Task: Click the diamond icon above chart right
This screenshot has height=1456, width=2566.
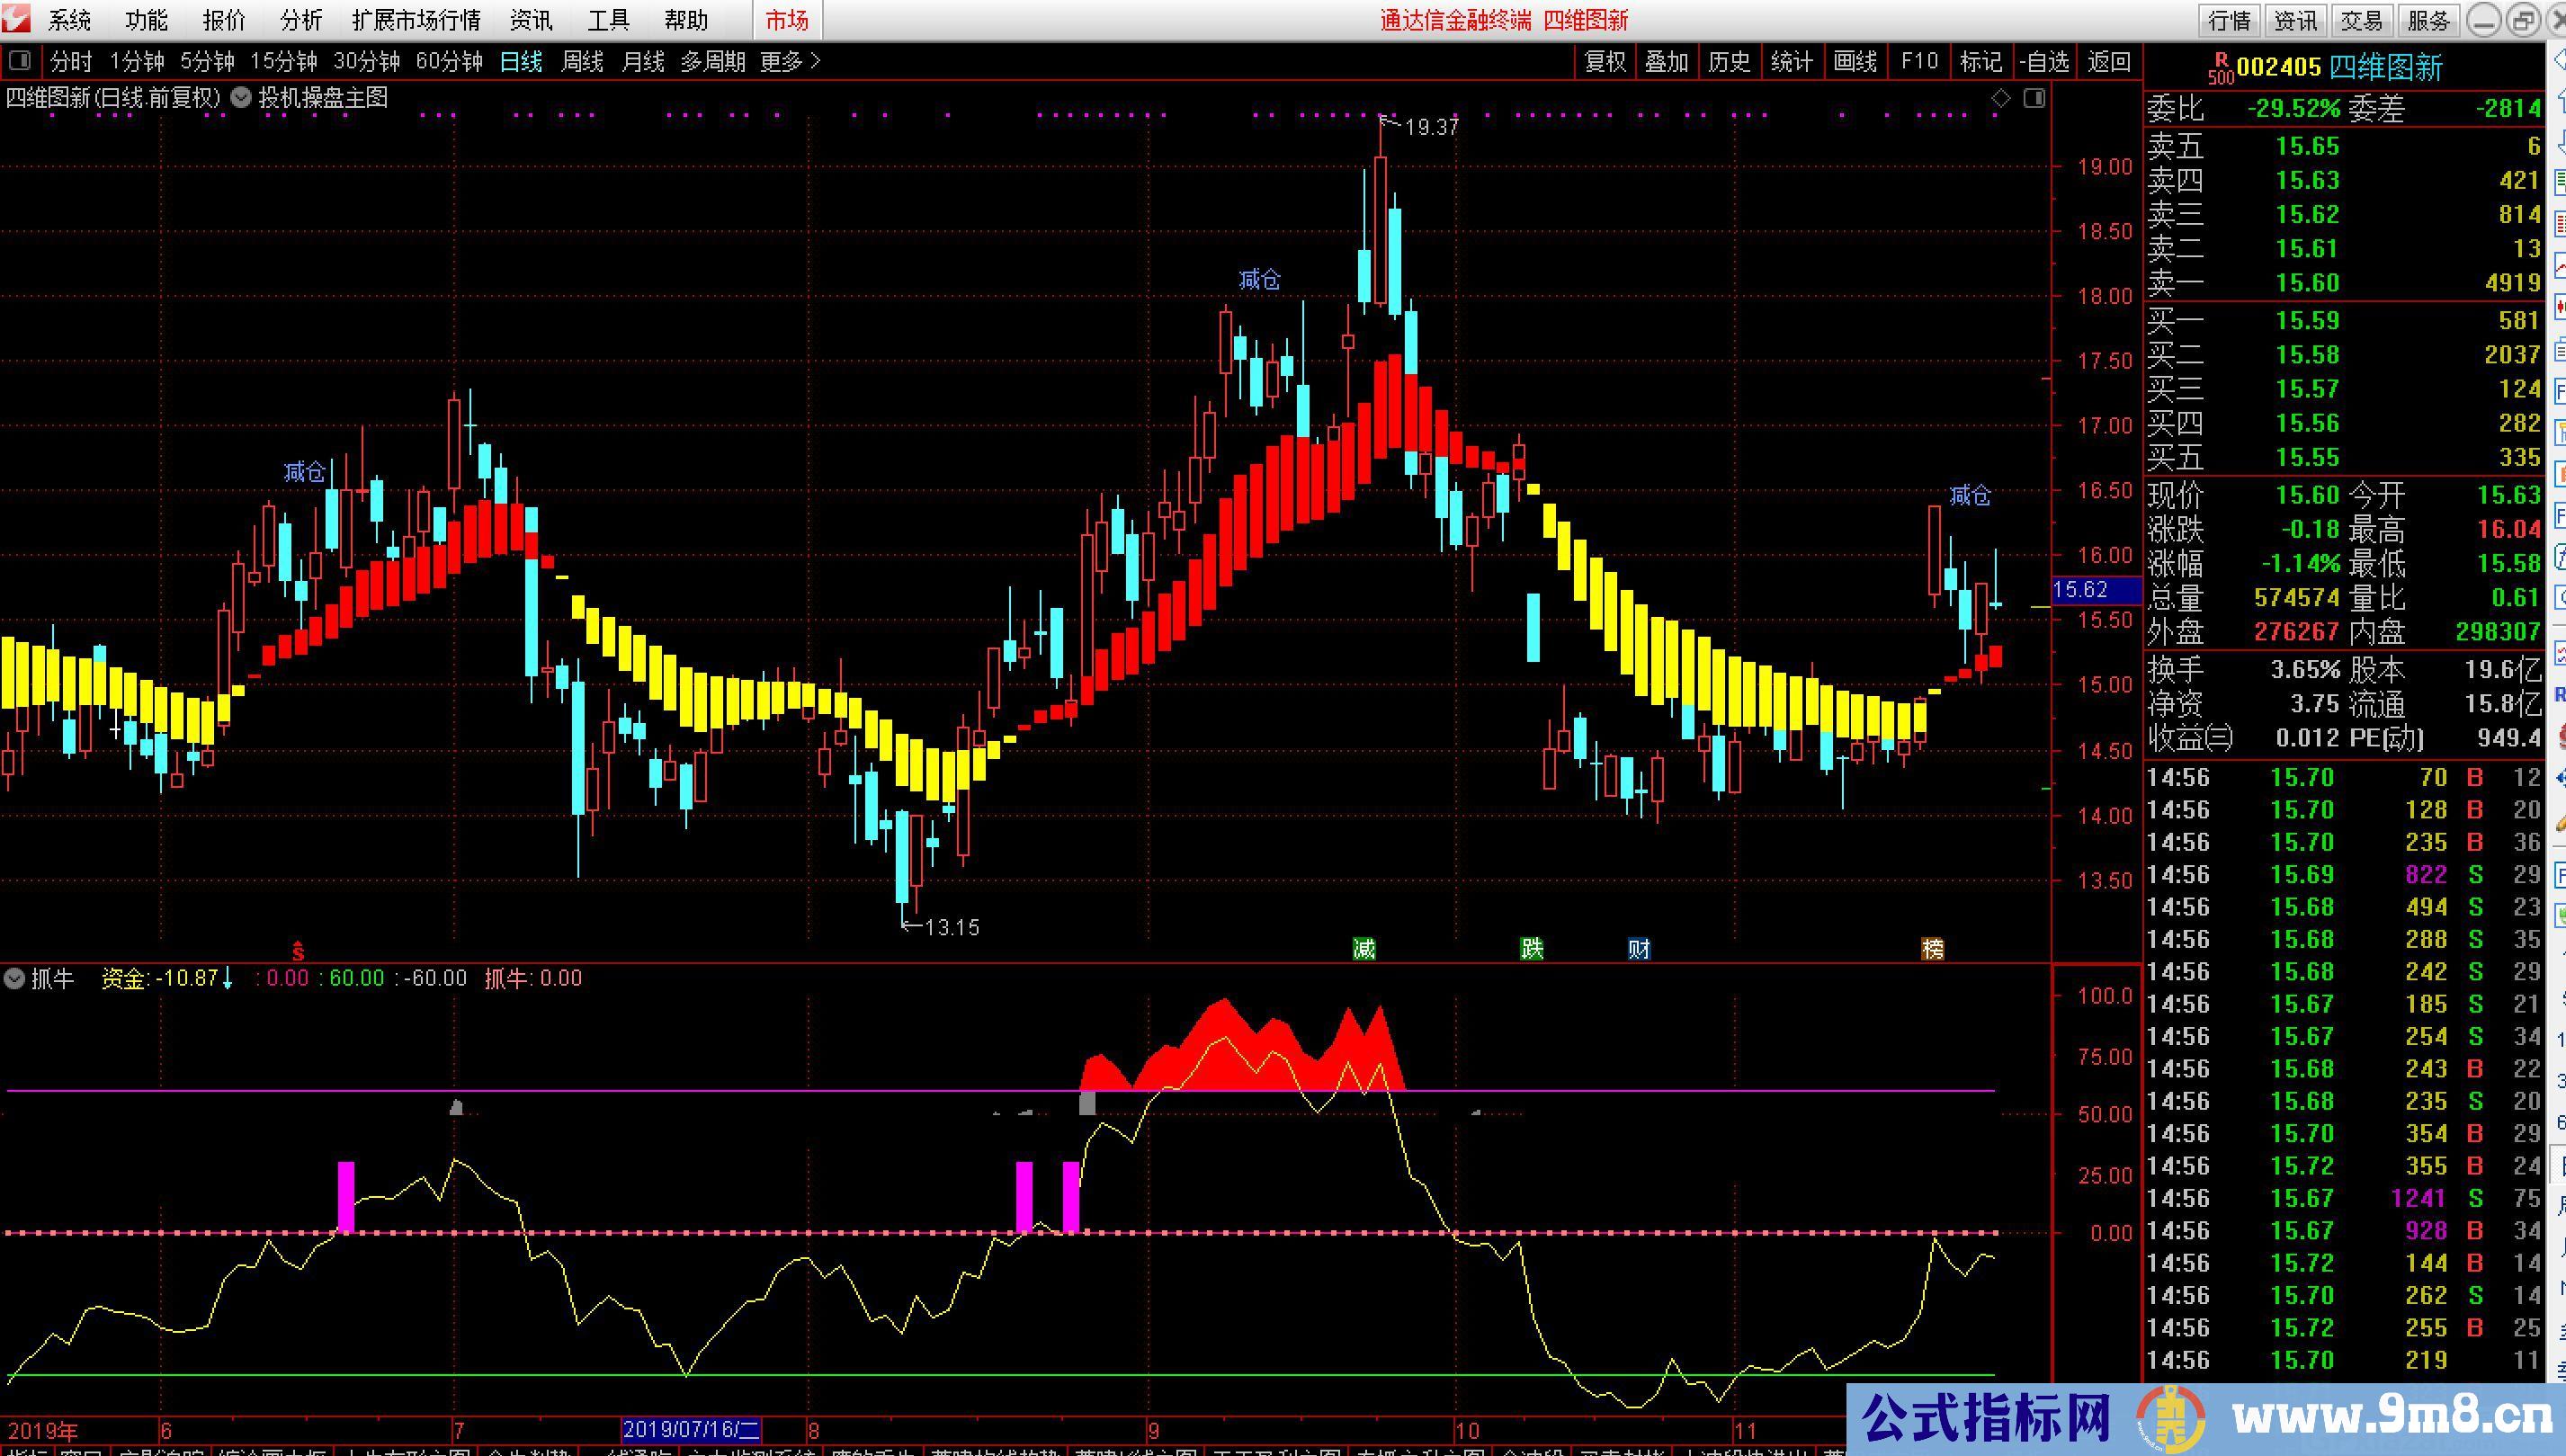Action: pos(2001,98)
